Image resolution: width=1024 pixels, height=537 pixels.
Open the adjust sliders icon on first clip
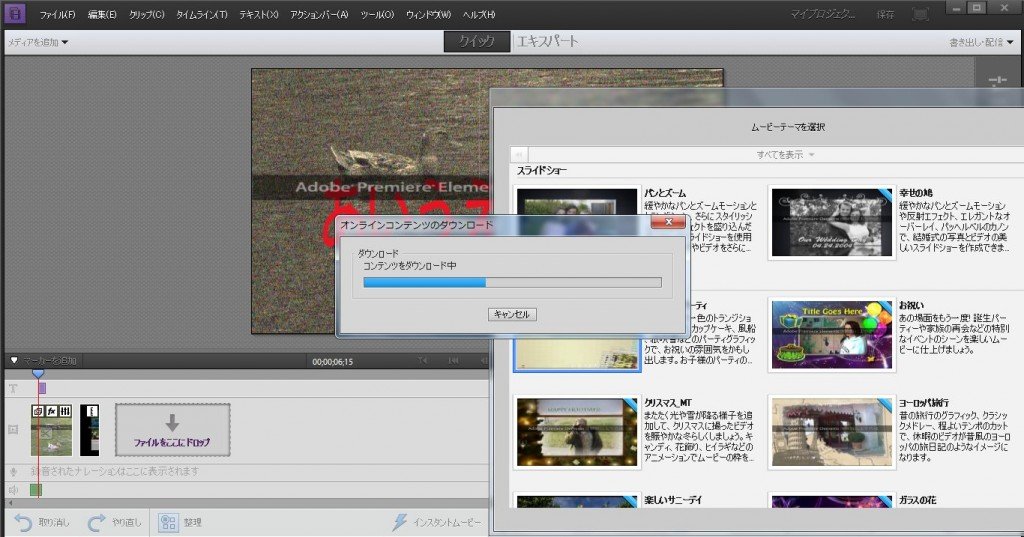point(65,411)
